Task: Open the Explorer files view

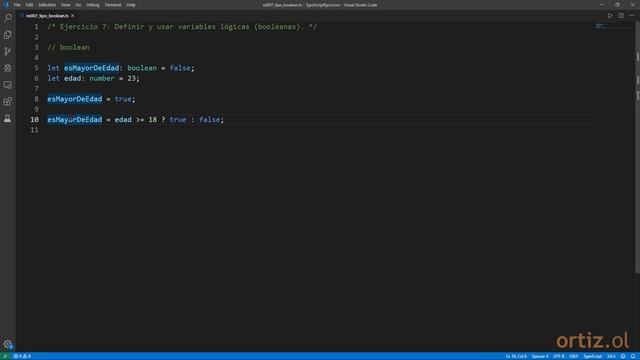Action: (8, 35)
